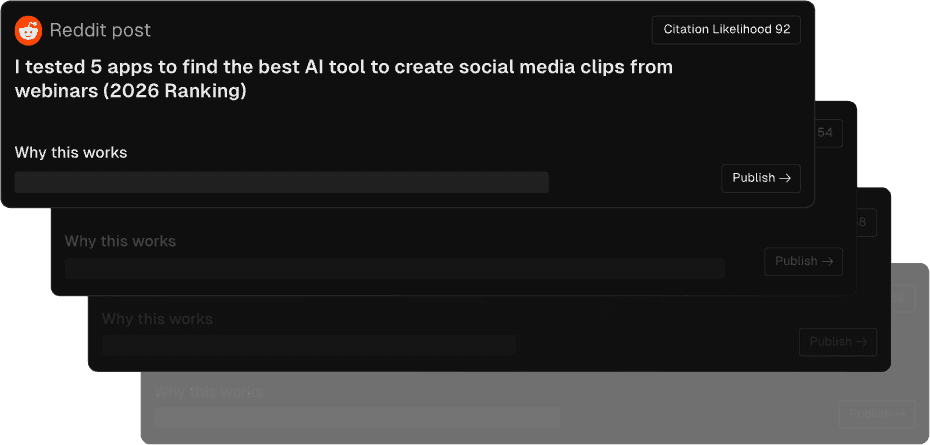
Task: Click the score badge showing 54
Action: [x=827, y=133]
